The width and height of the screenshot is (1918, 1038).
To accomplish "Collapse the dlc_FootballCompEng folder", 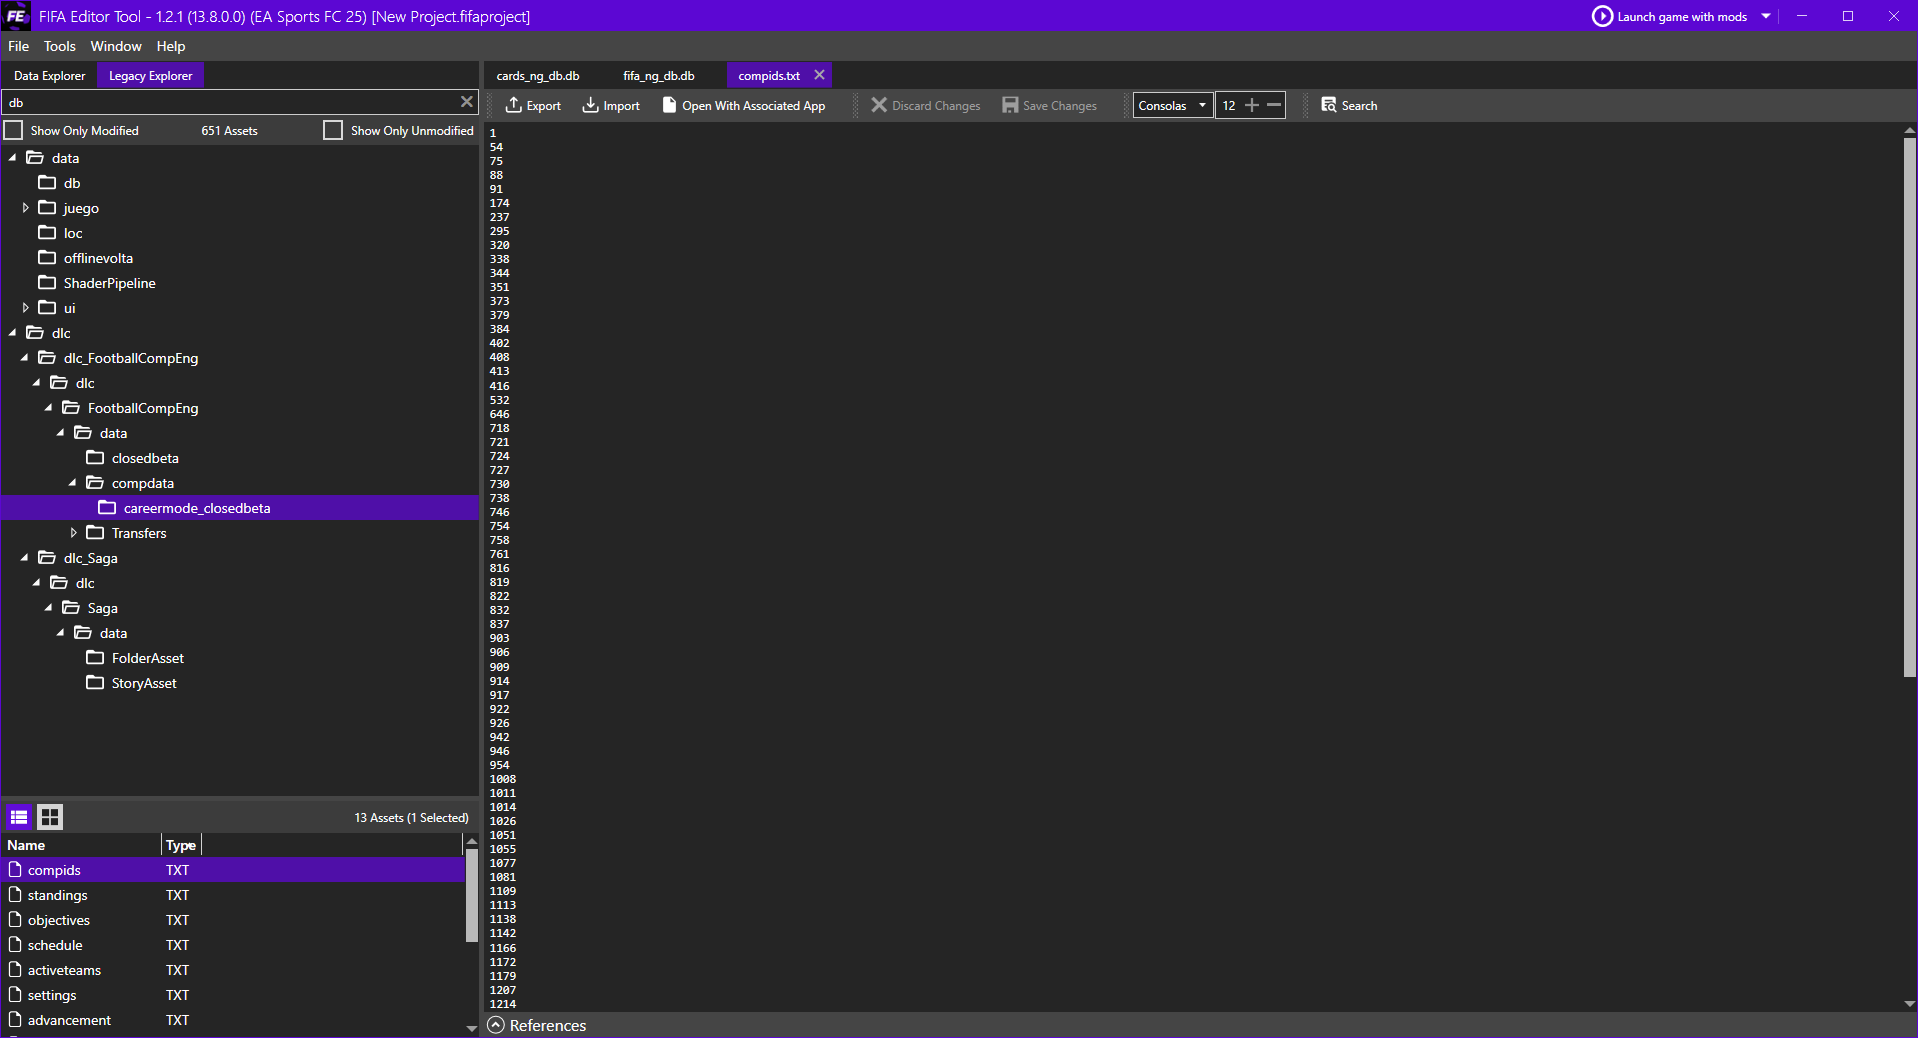I will pyautogui.click(x=25, y=358).
